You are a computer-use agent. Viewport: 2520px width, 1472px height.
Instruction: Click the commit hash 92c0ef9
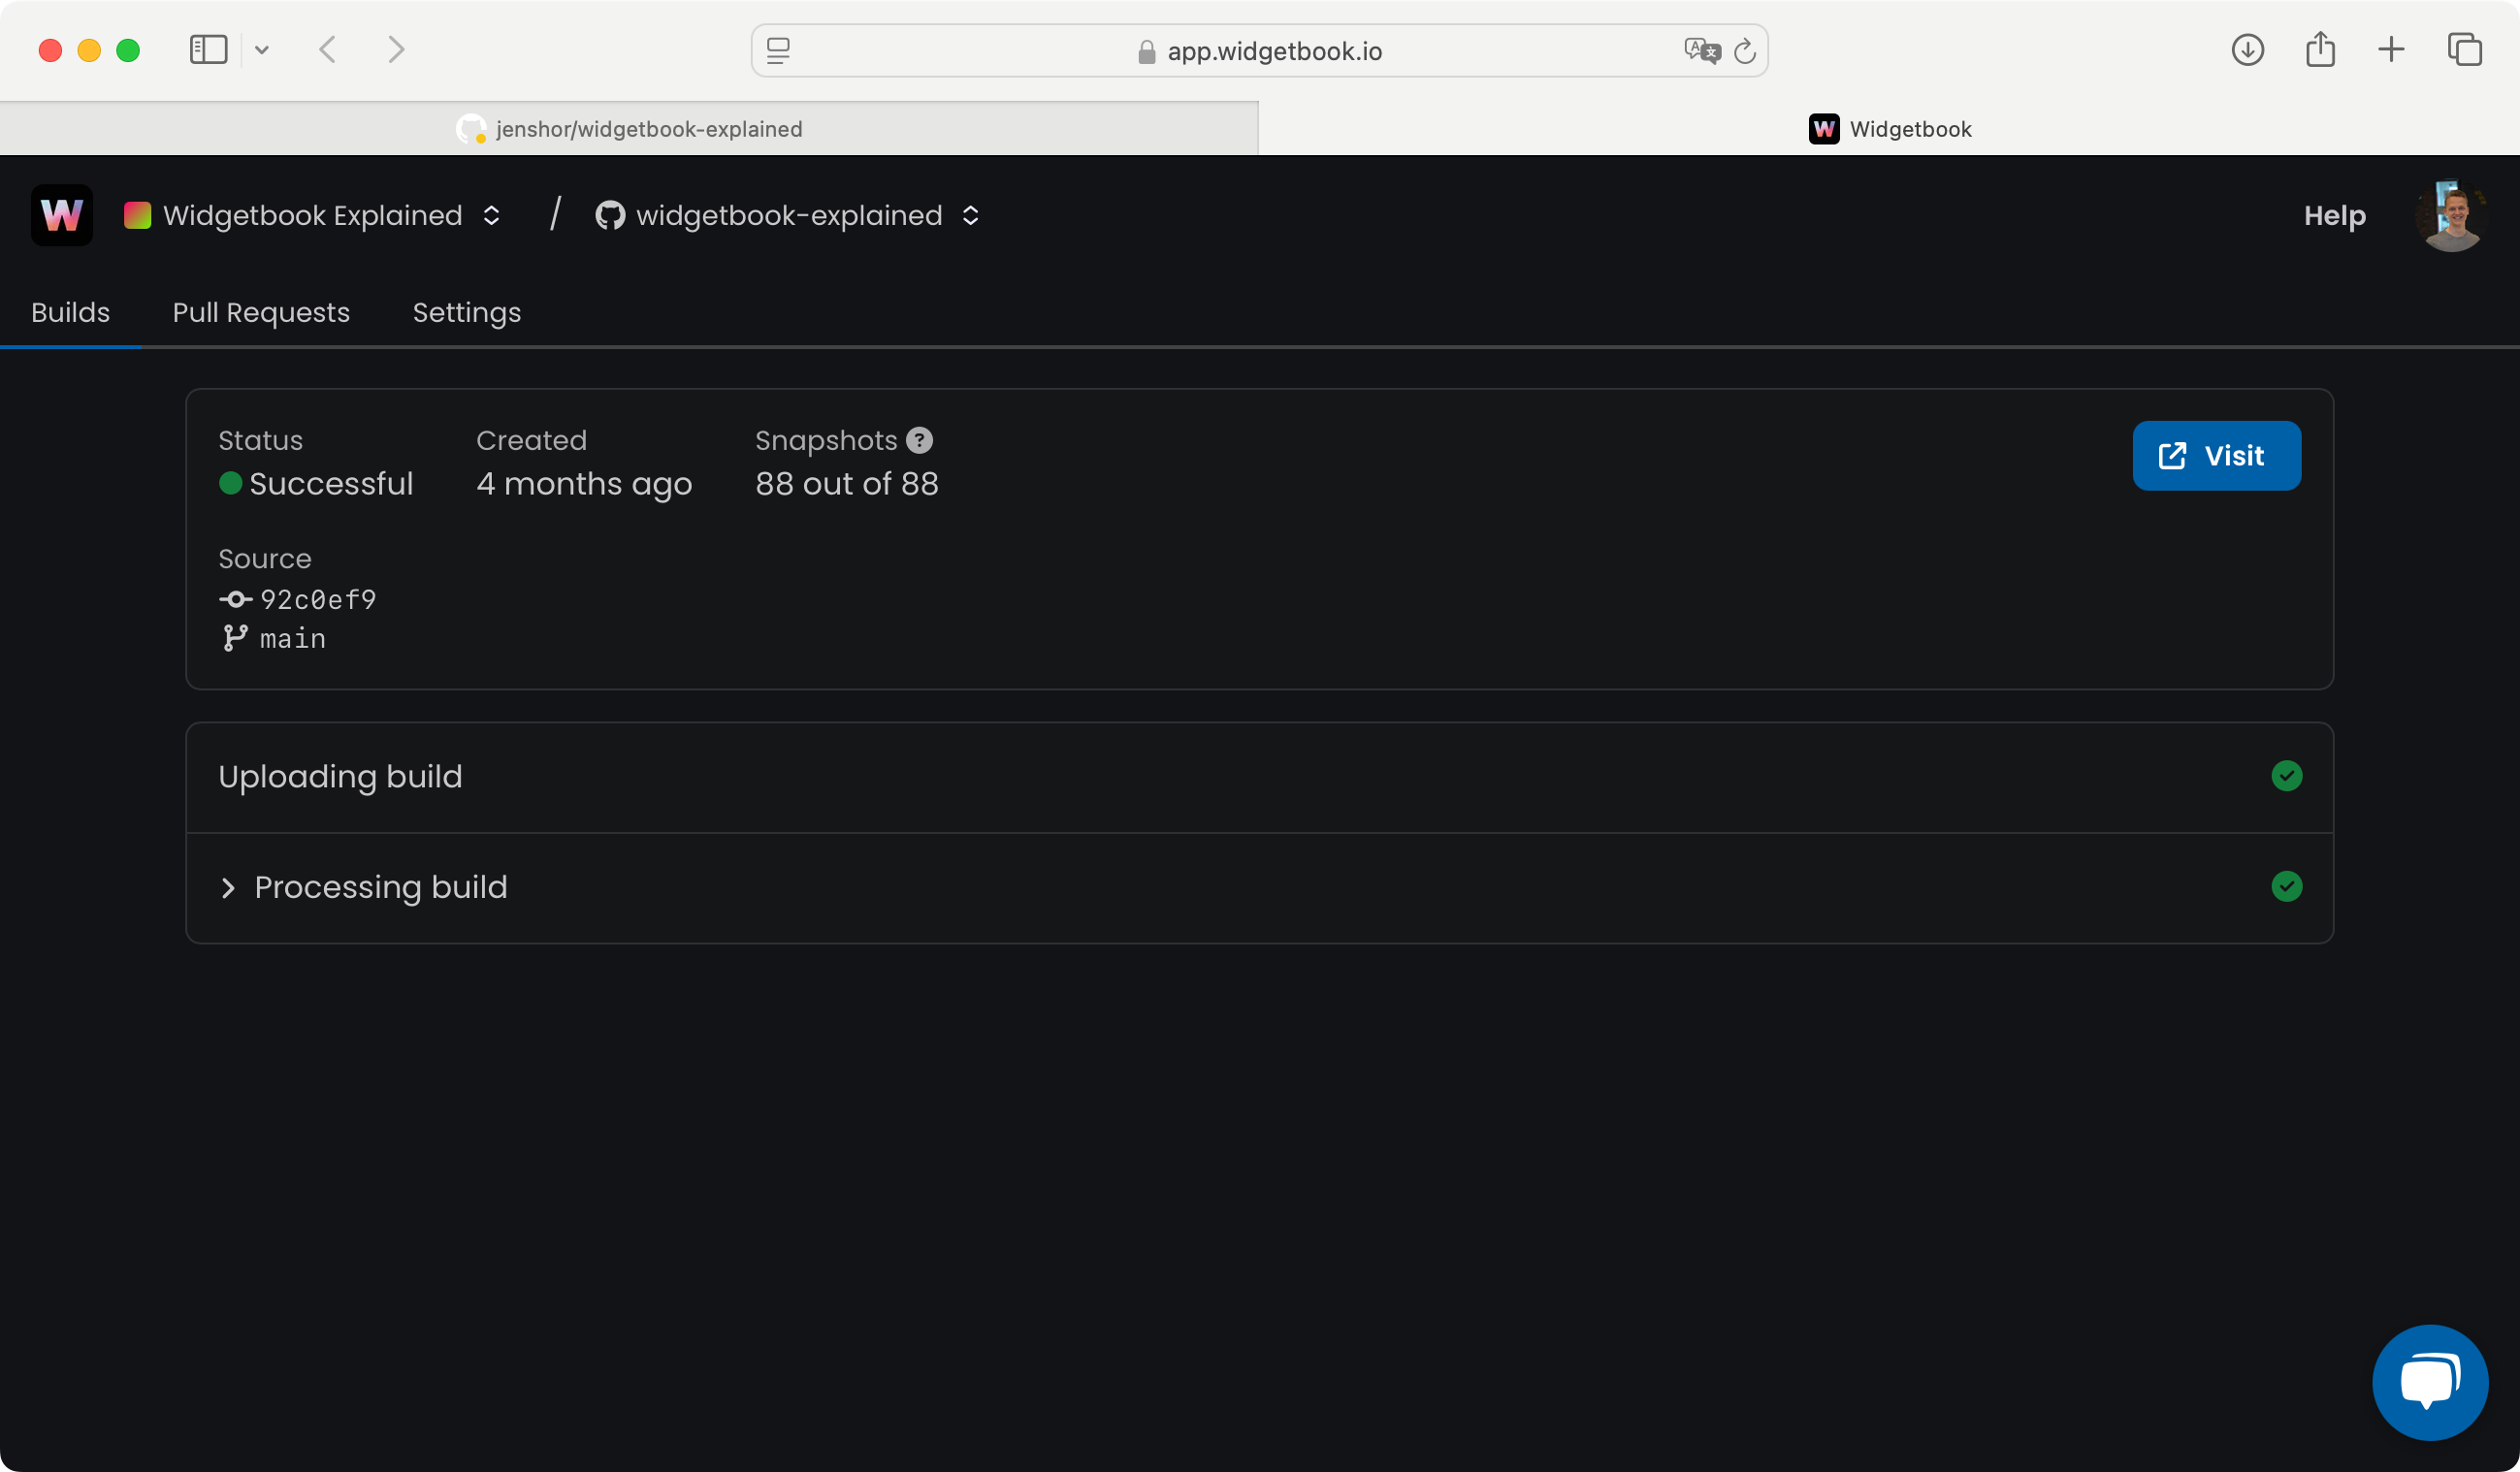coord(317,599)
